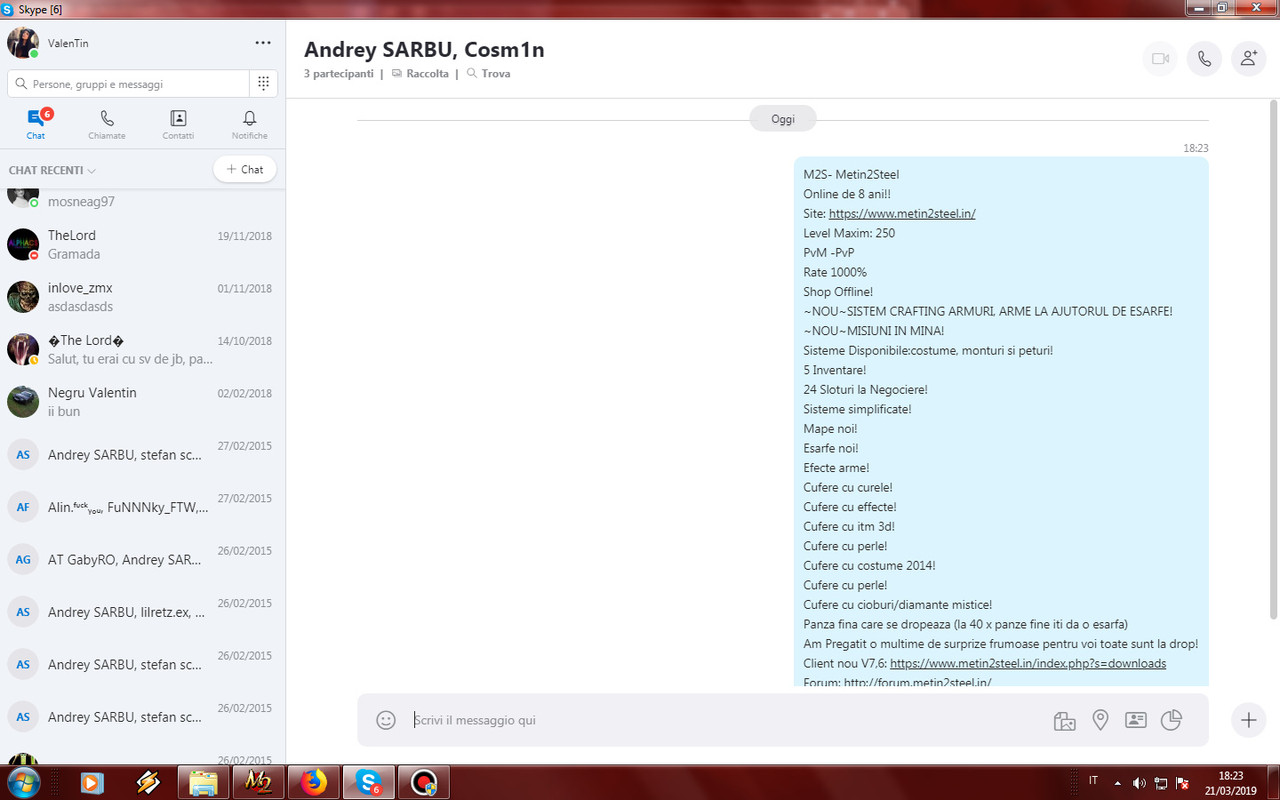Click the Oggi date separator
The height and width of the screenshot is (800, 1280).
783,119
